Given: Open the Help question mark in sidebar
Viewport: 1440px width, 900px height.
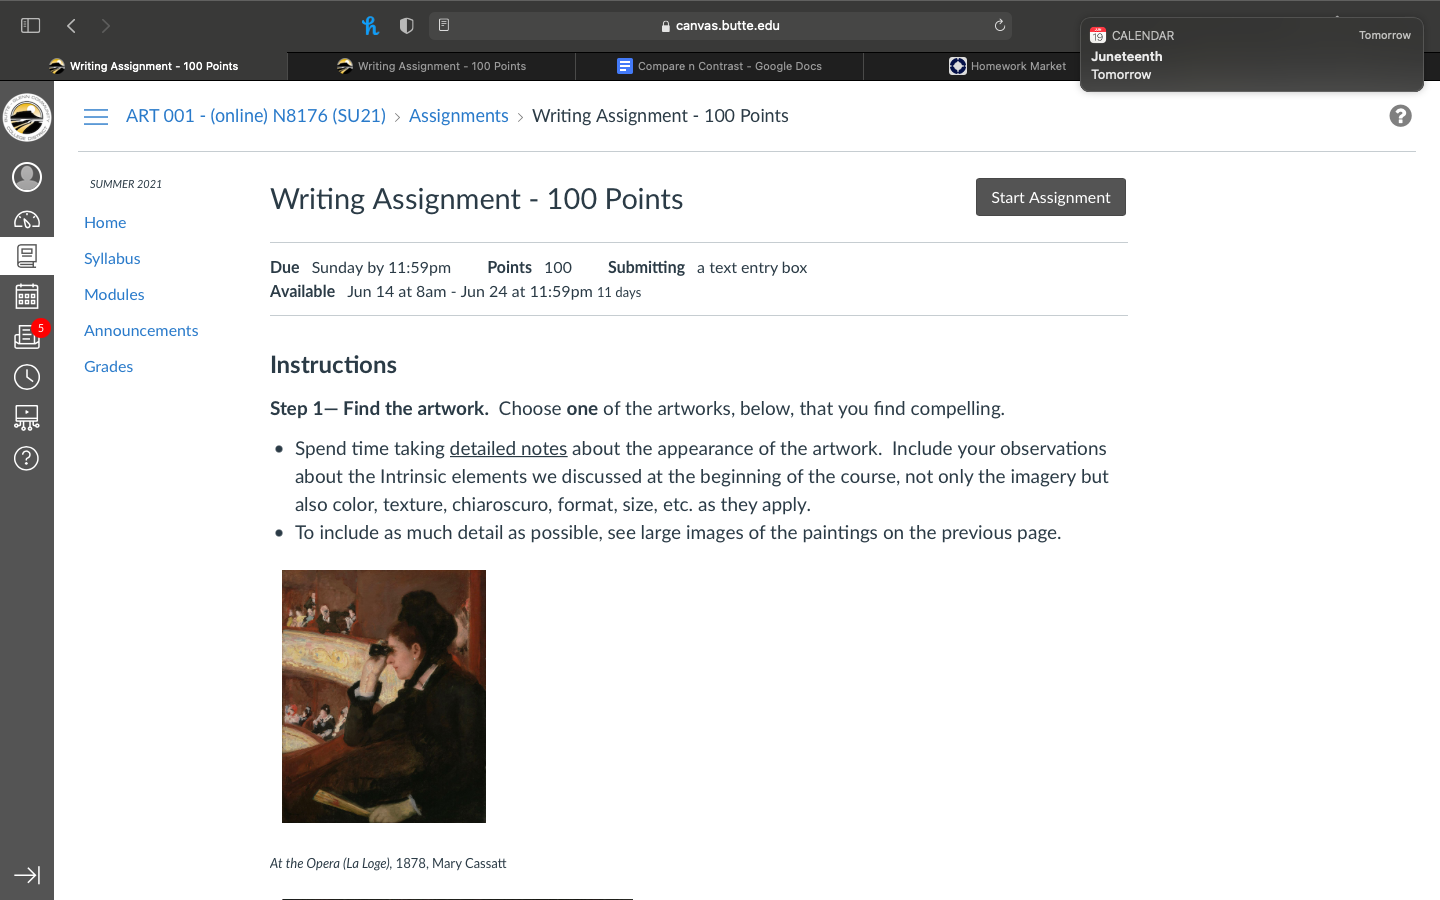Looking at the screenshot, I should 27,458.
